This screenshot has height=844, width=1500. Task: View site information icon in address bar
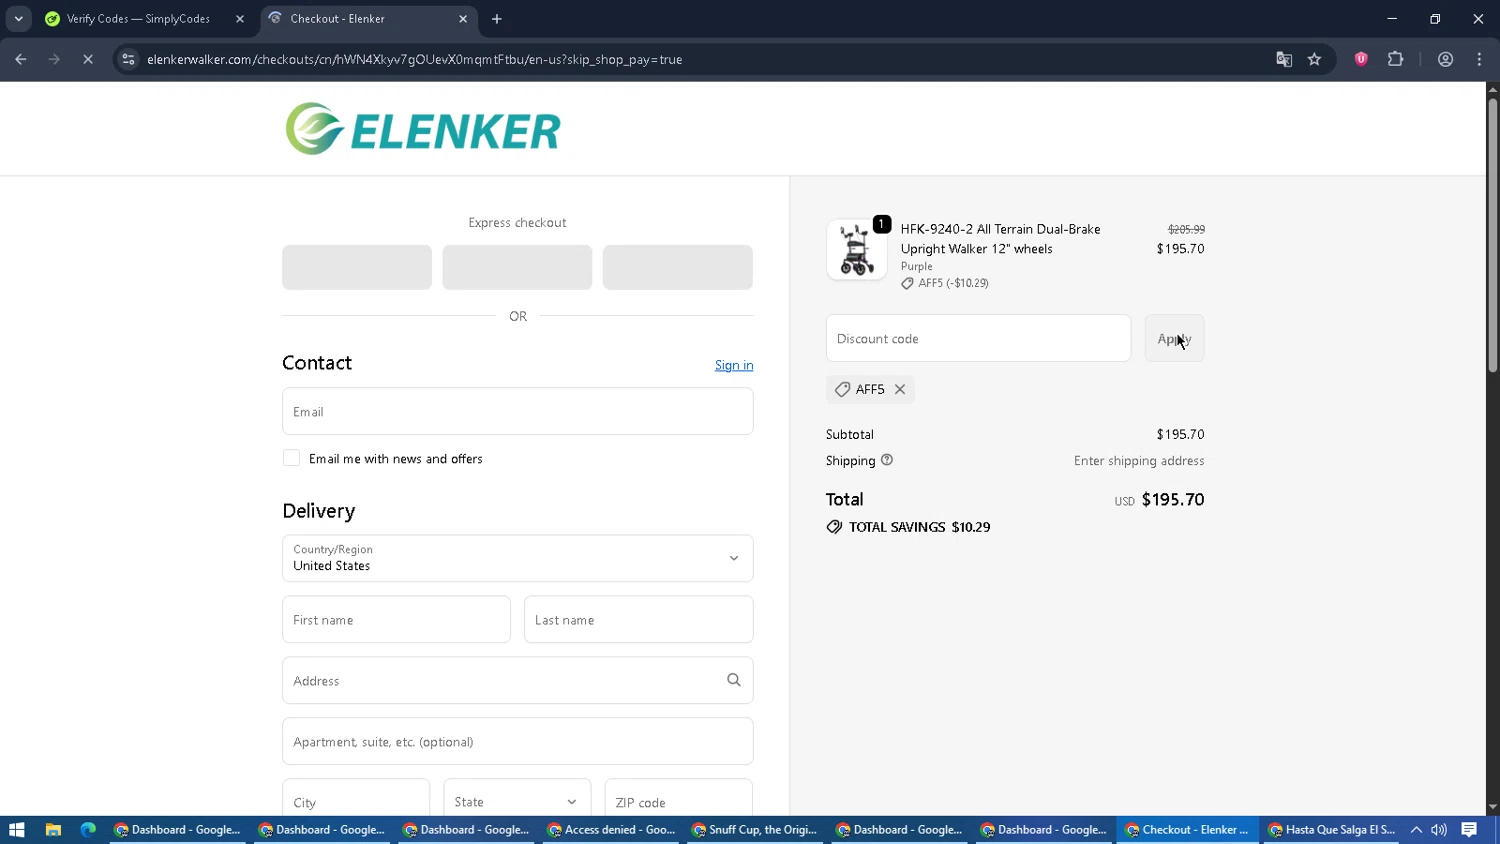pos(128,59)
